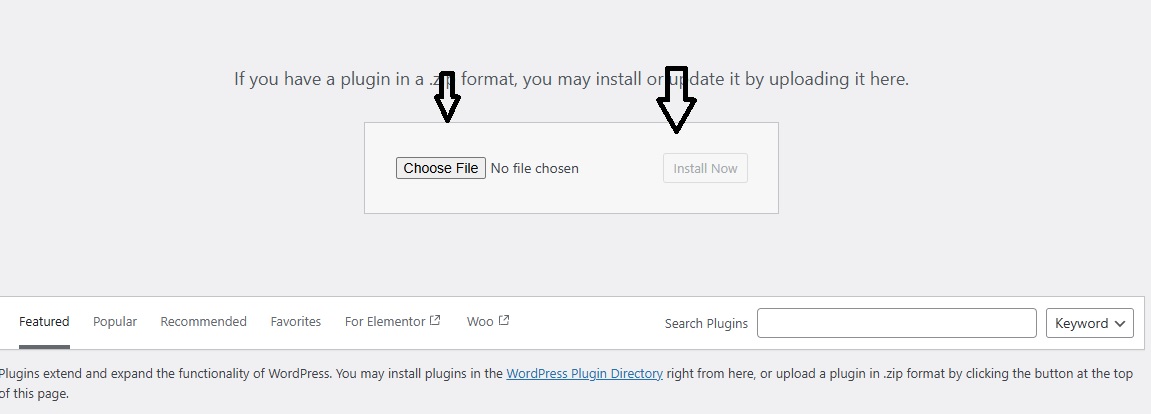Select the Woo tab label
The height and width of the screenshot is (414, 1151).
click(x=480, y=322)
